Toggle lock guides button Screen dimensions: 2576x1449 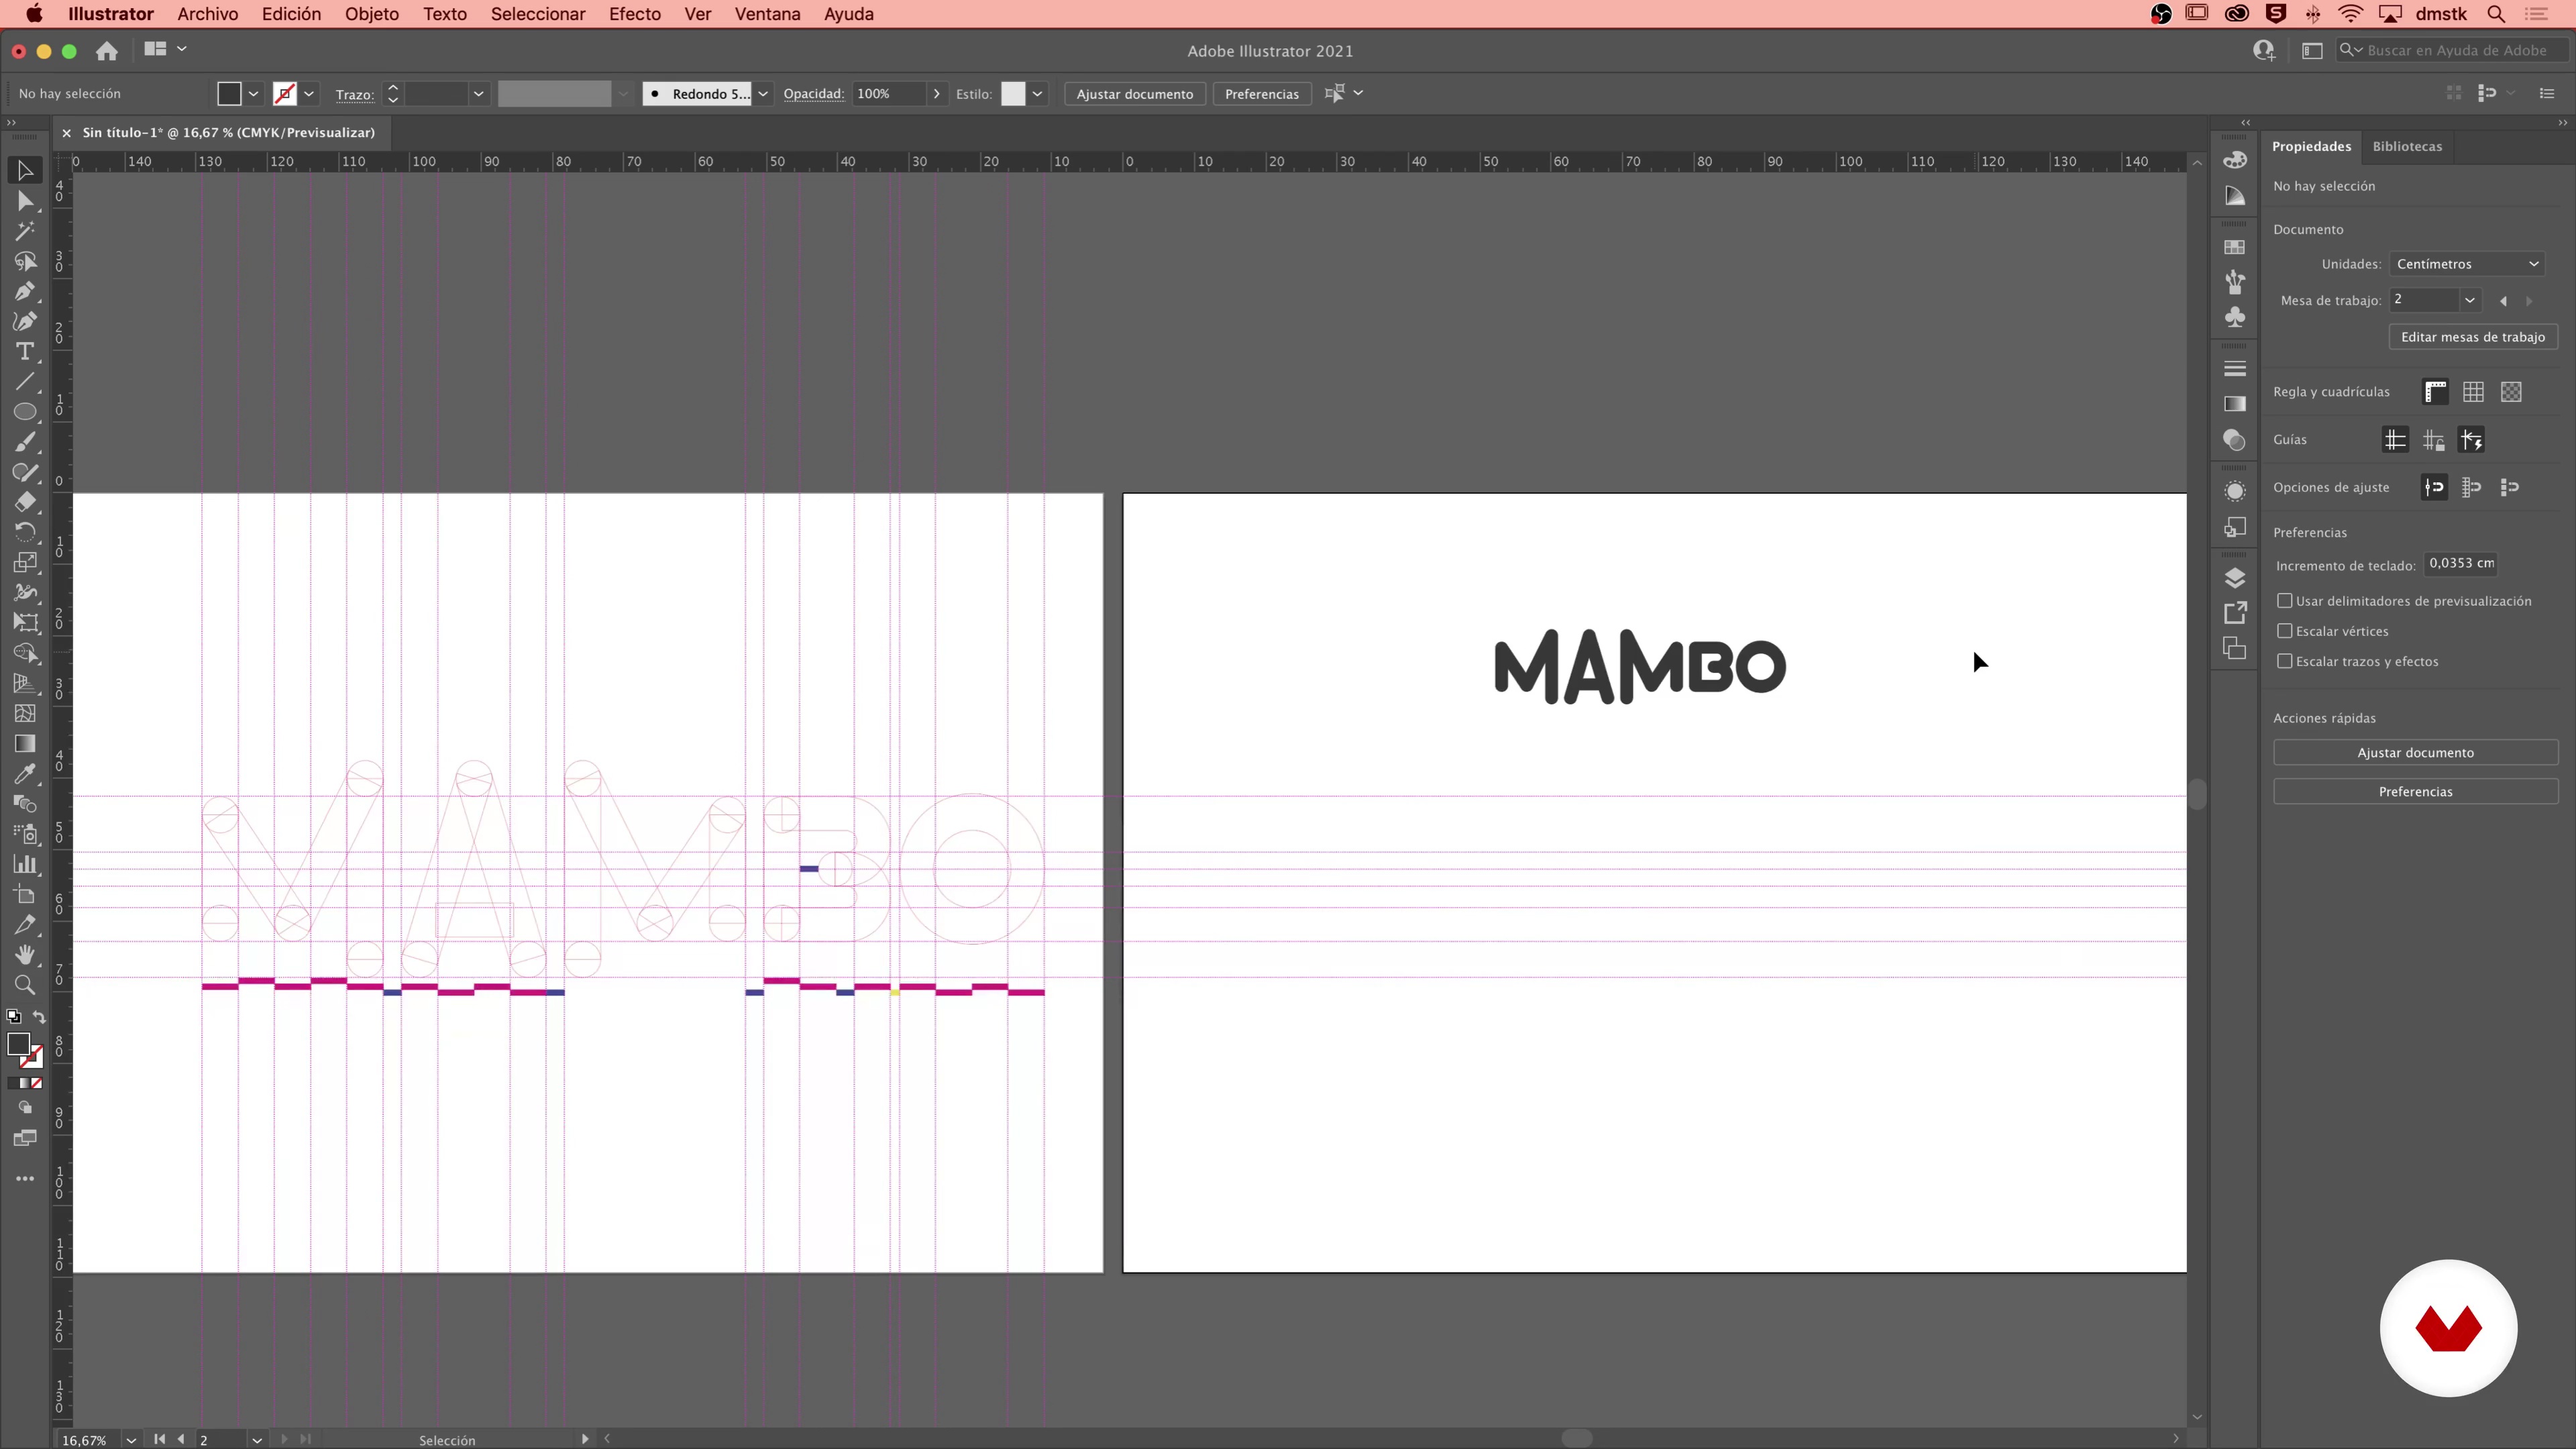pyautogui.click(x=2434, y=440)
